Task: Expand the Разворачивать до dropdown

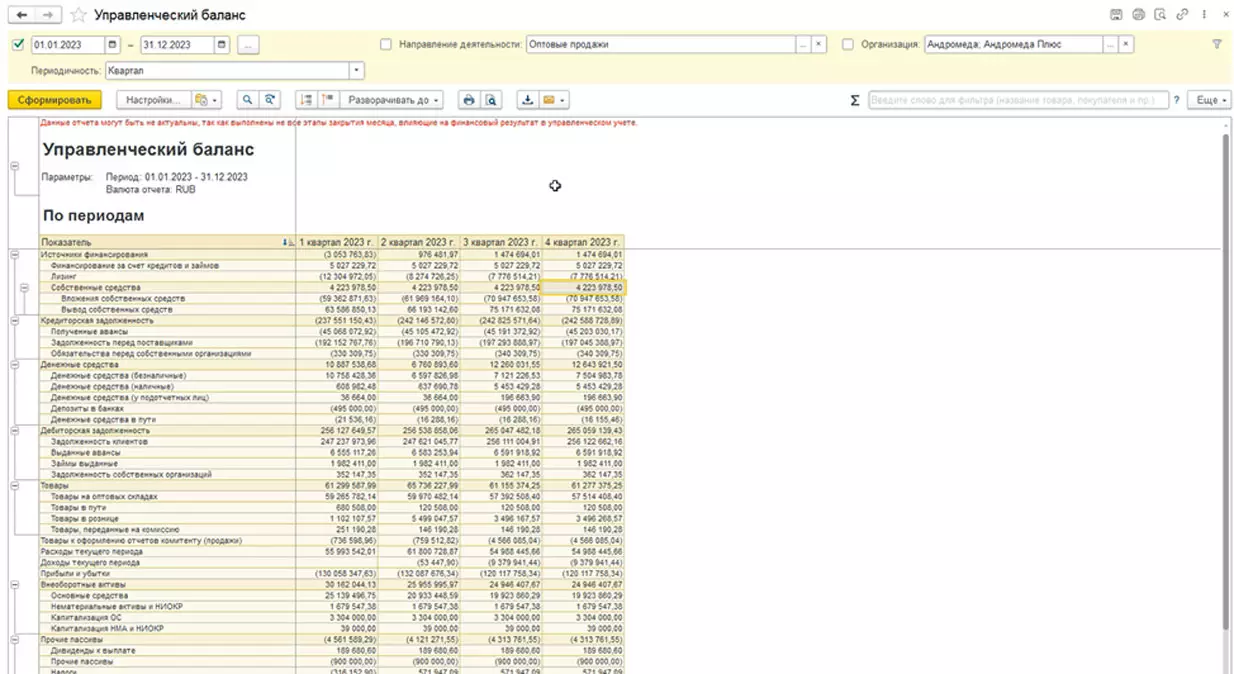Action: 390,100
